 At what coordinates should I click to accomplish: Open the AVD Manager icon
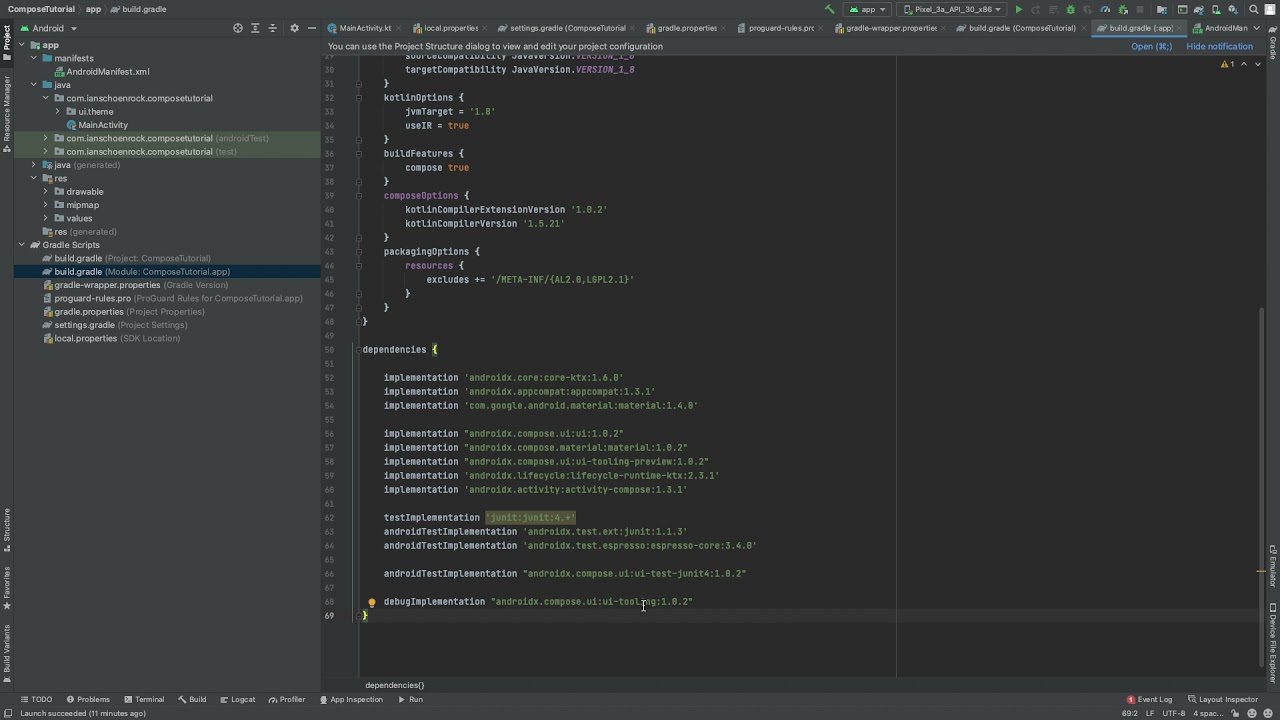(1217, 9)
